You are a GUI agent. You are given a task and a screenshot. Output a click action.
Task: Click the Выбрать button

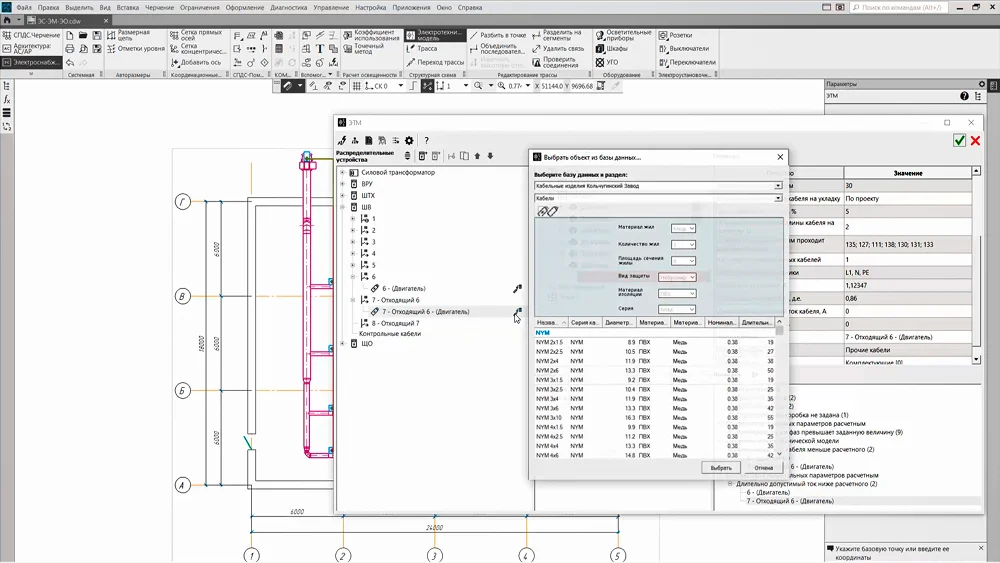721,467
